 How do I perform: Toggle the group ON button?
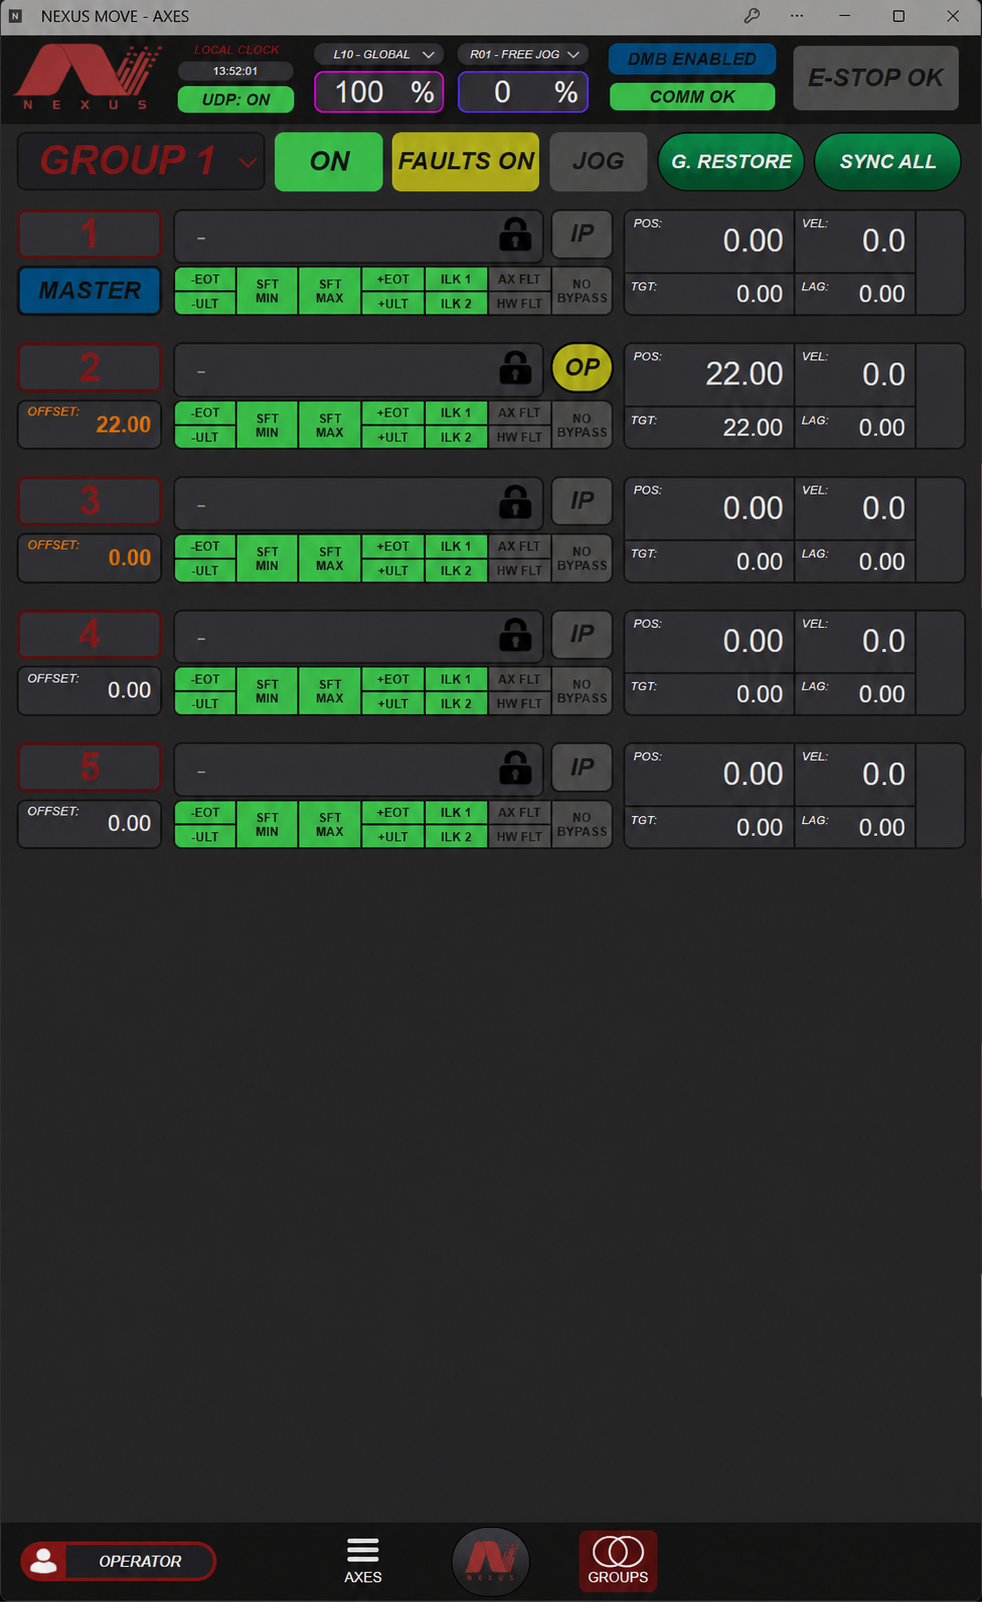click(329, 161)
